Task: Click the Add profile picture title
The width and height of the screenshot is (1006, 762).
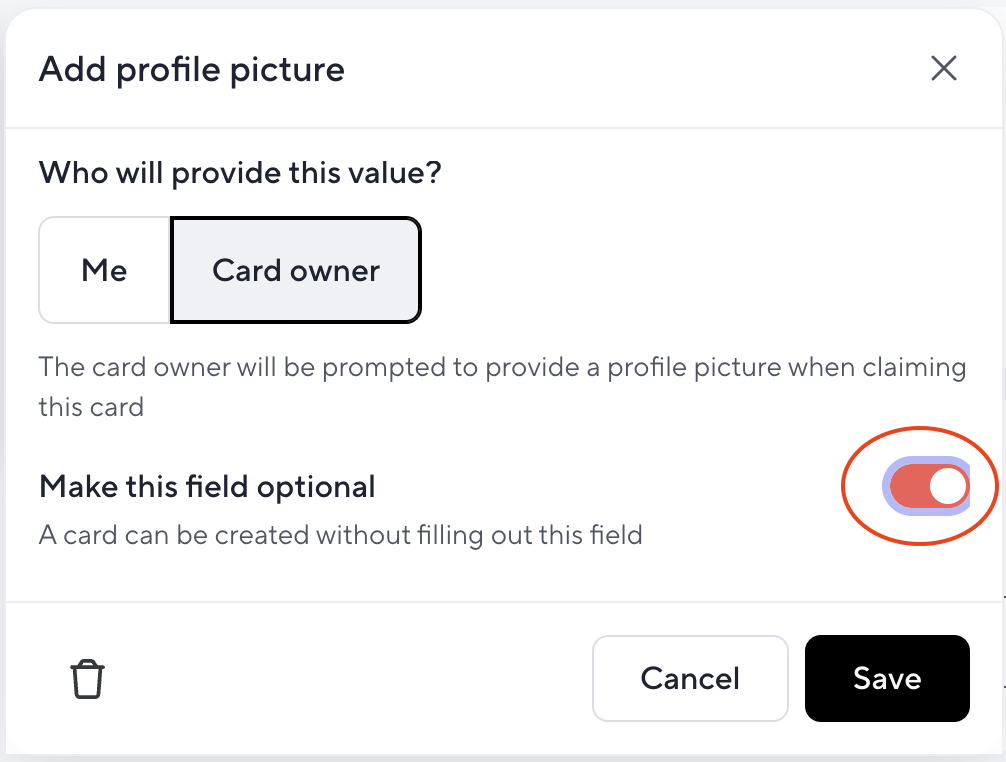Action: 192,69
